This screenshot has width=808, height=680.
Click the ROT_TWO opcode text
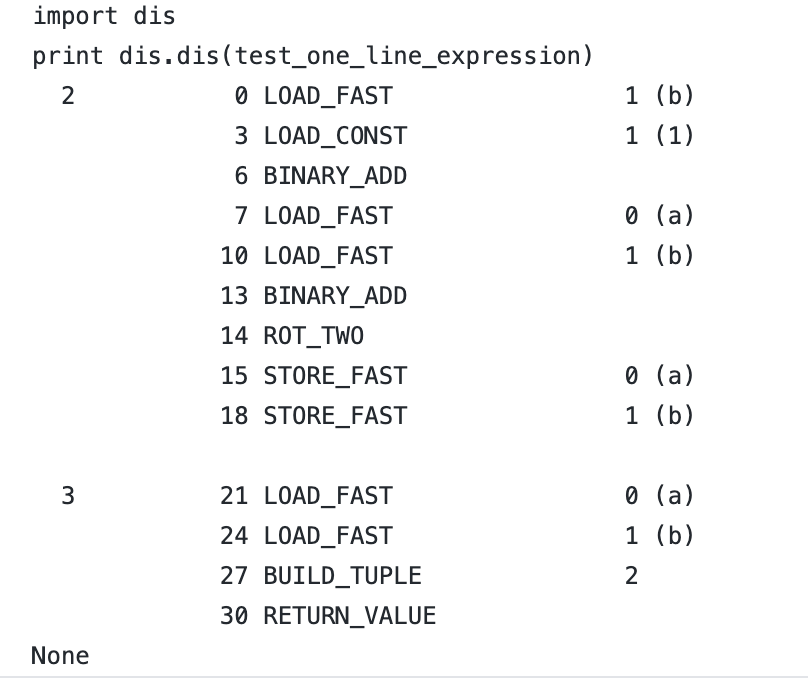314,336
